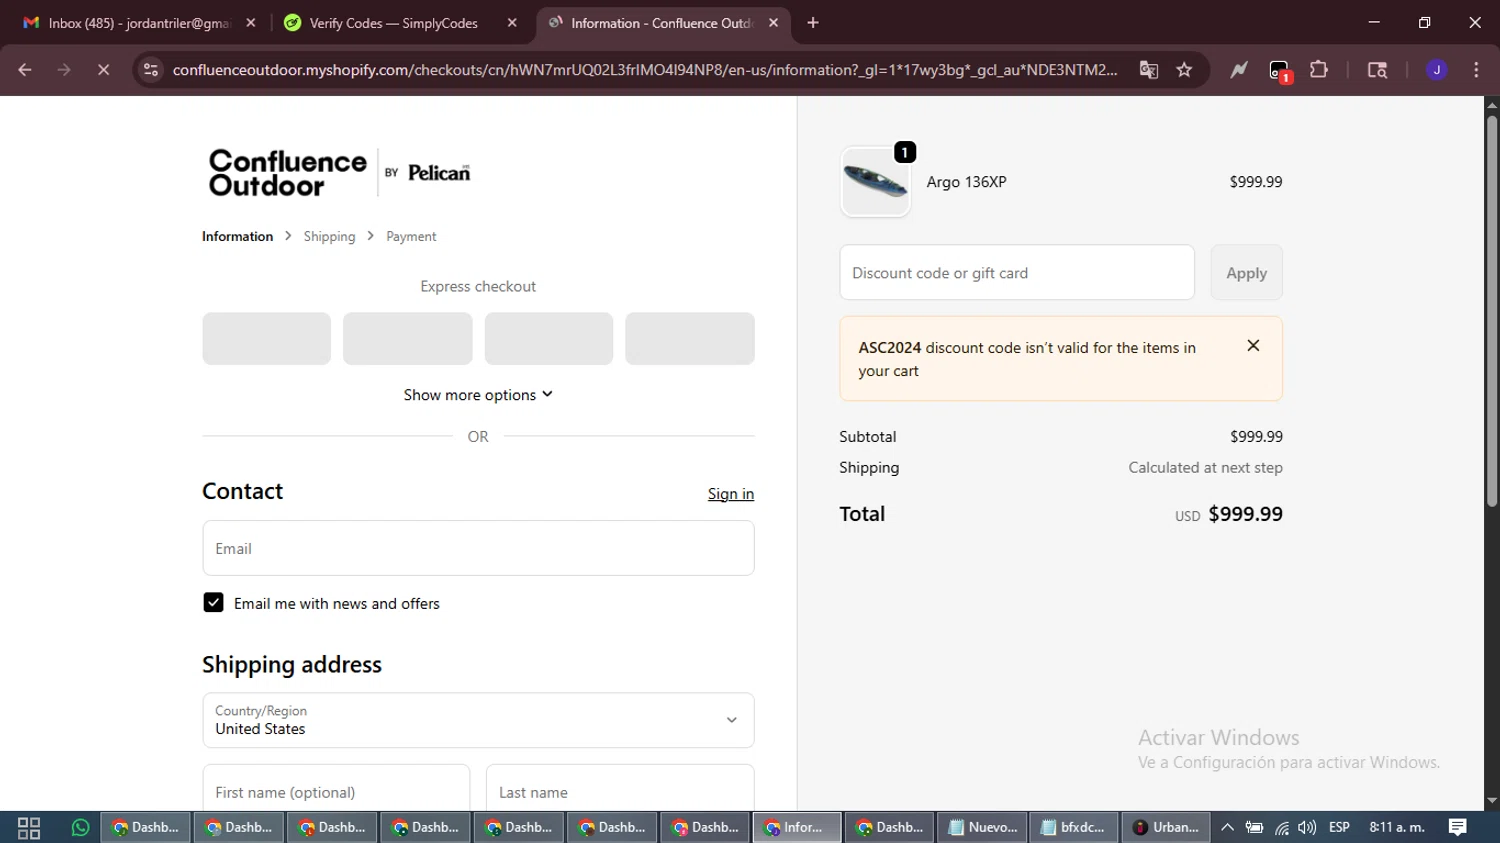Focus Discount code or gift card field
This screenshot has width=1500, height=843.
pos(1017,273)
